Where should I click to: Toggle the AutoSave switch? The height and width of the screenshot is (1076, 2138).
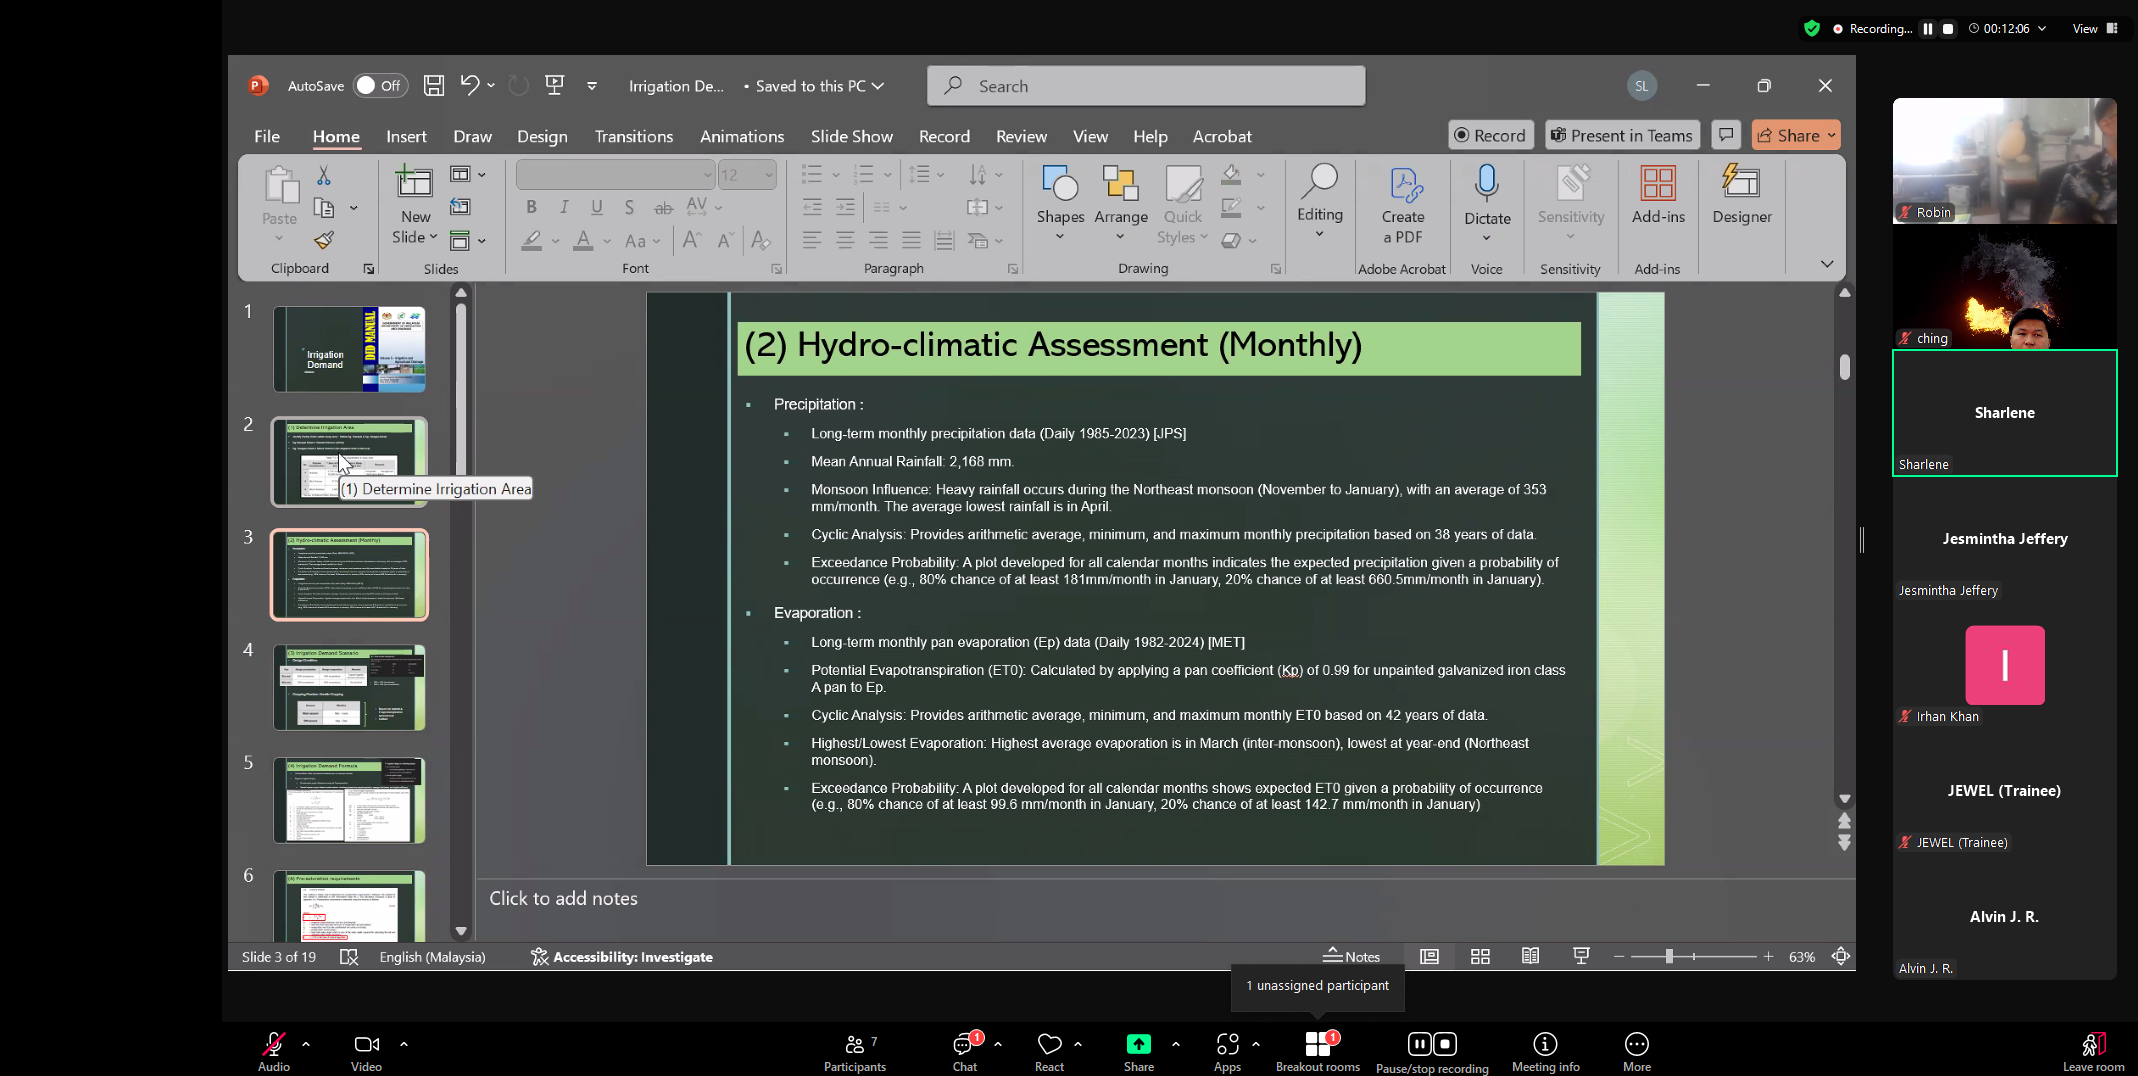[x=380, y=86]
